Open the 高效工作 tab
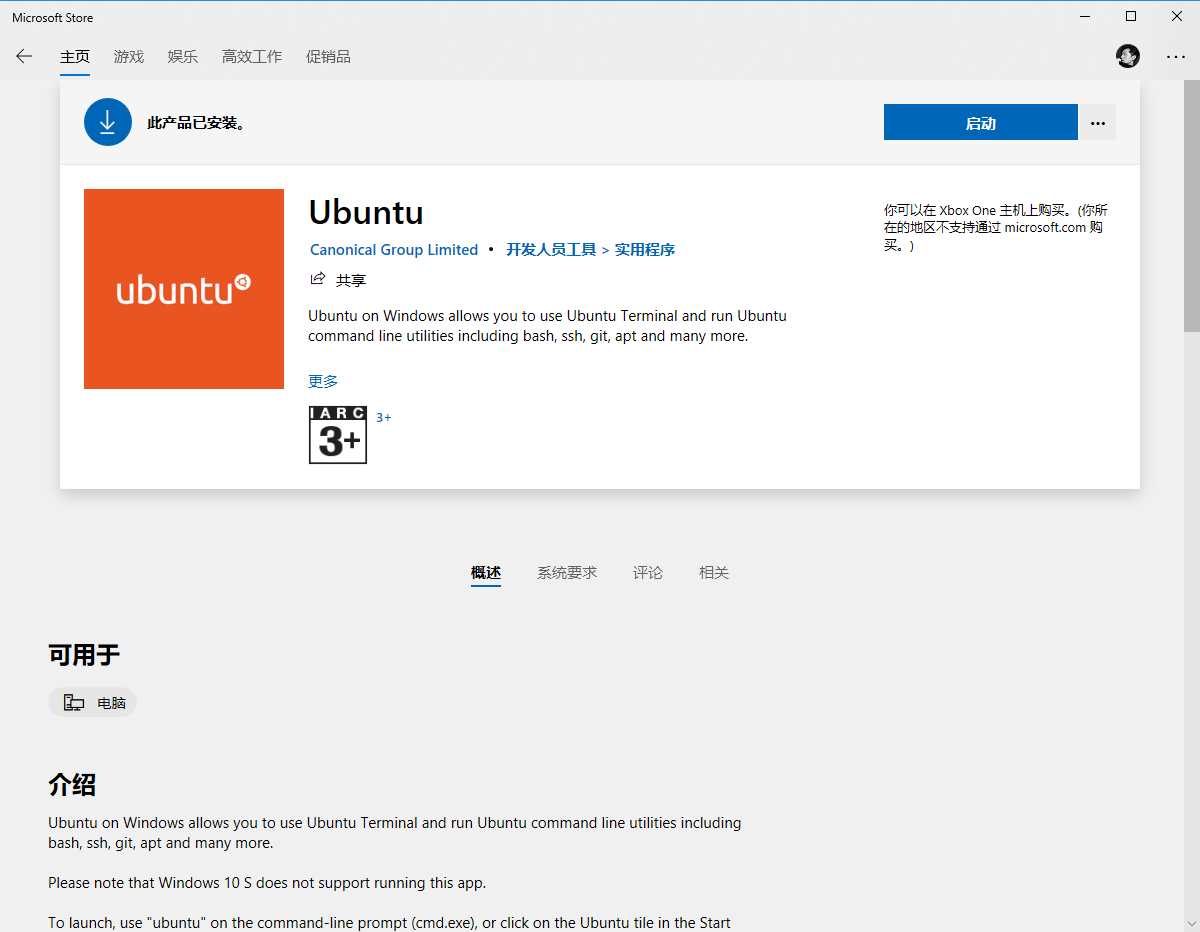1200x932 pixels. [252, 57]
